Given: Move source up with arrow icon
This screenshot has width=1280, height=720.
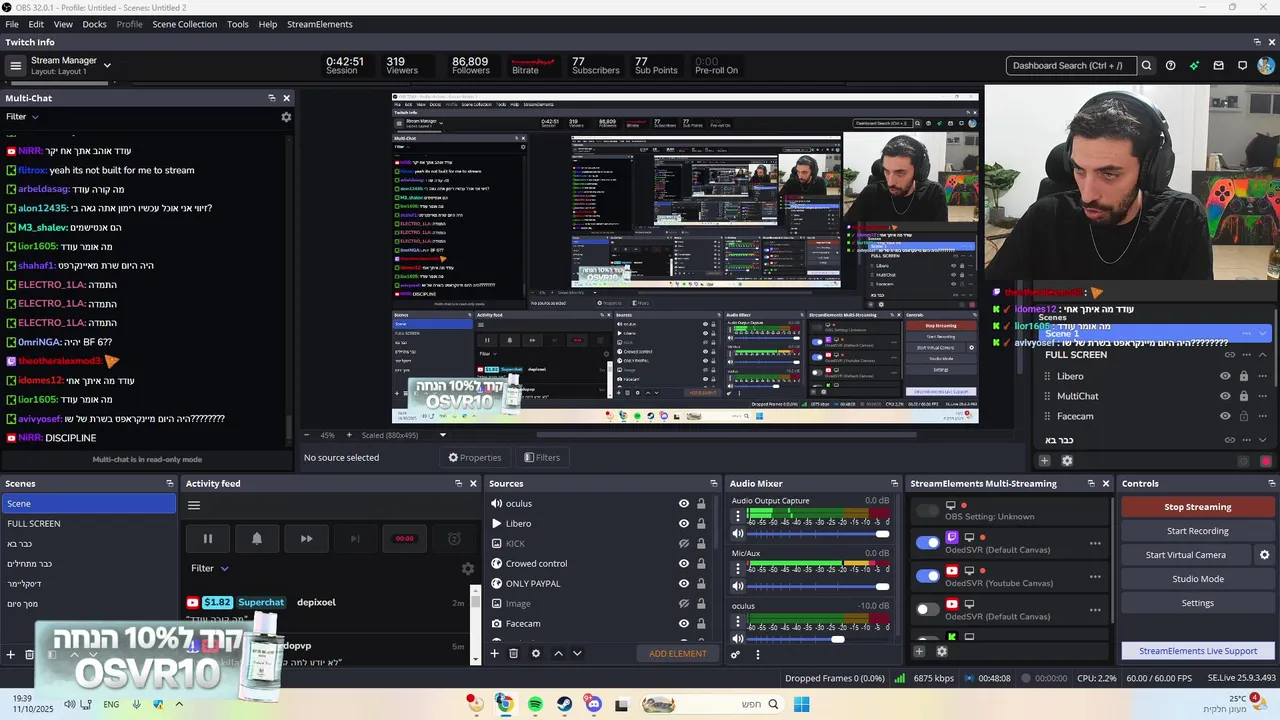Looking at the screenshot, I should [558, 654].
